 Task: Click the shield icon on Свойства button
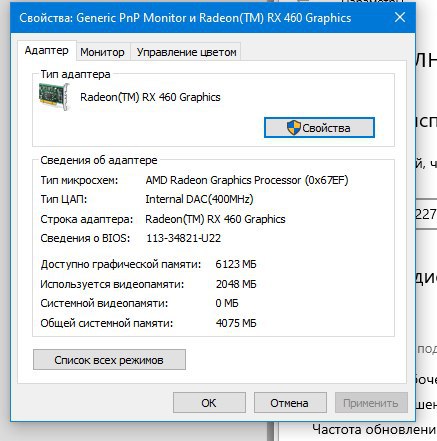coord(294,128)
